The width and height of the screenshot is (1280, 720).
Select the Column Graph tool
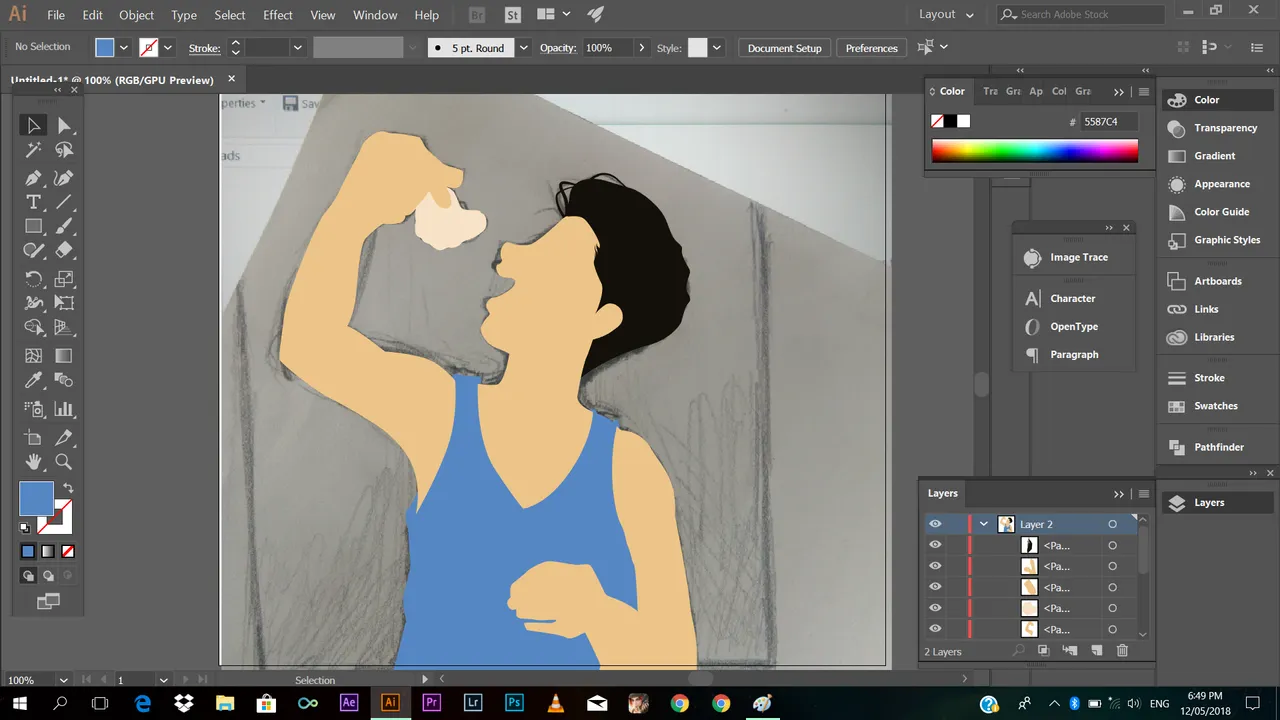pyautogui.click(x=64, y=409)
